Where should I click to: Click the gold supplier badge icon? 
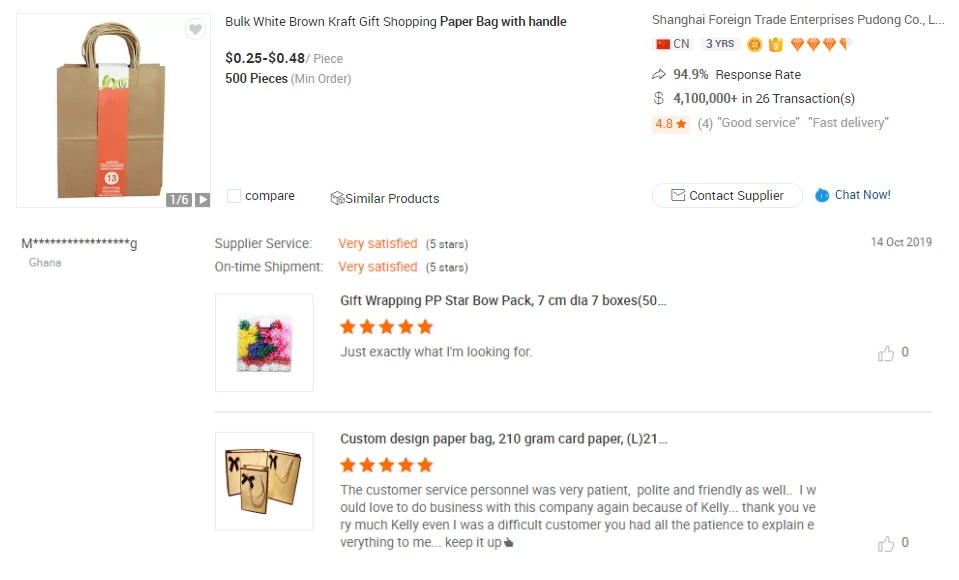pyautogui.click(x=755, y=44)
